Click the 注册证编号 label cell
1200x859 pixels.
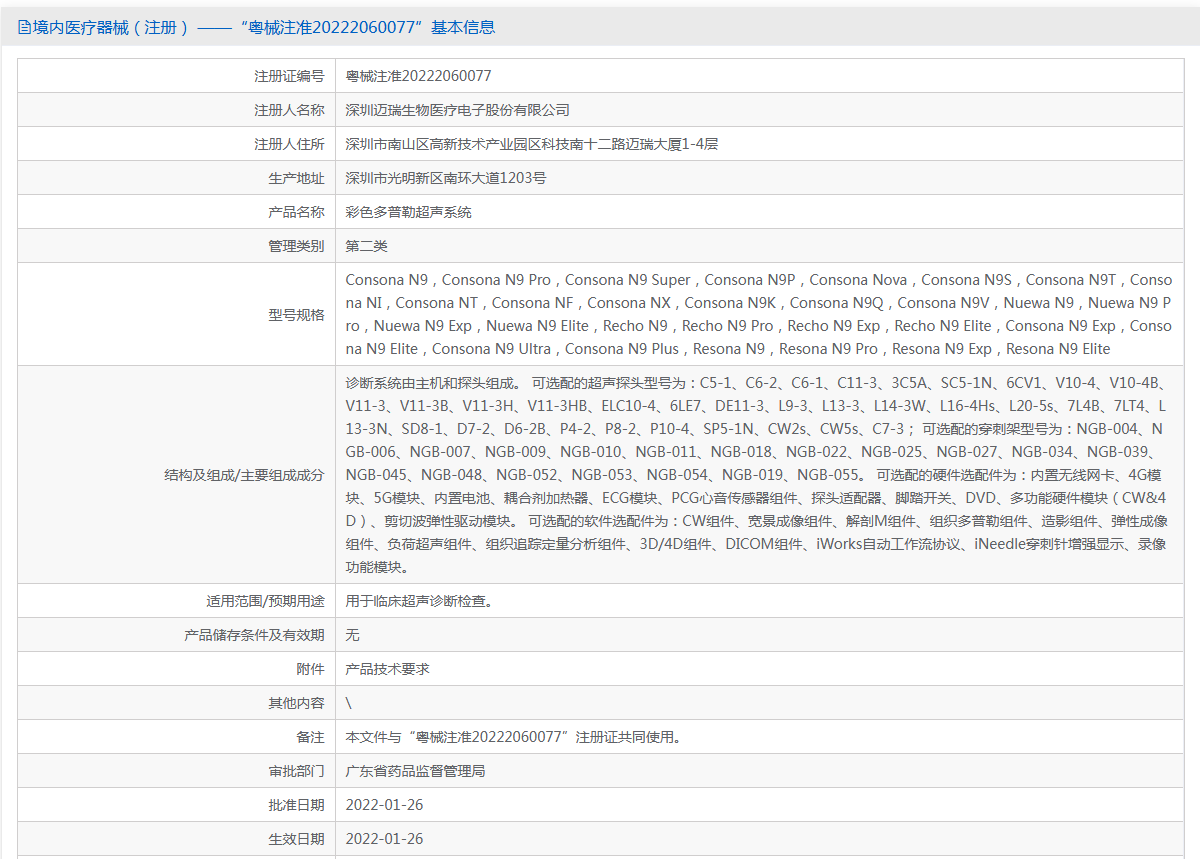289,76
